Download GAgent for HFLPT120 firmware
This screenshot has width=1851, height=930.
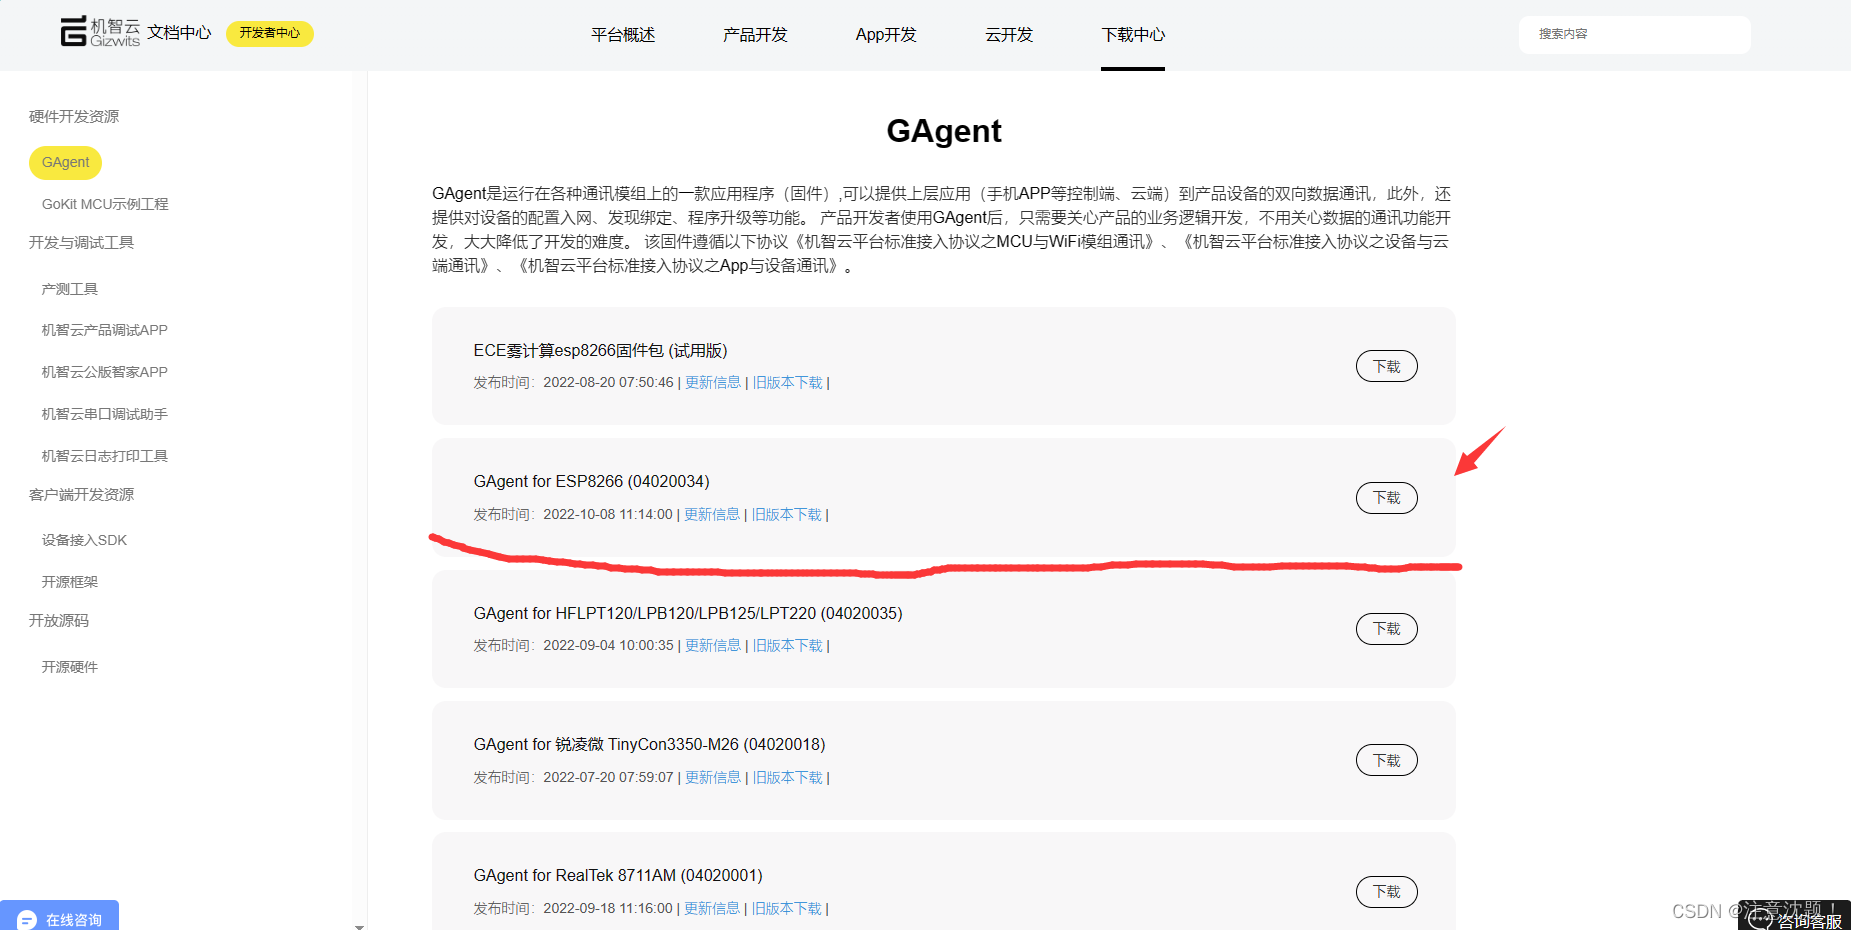[1386, 629]
